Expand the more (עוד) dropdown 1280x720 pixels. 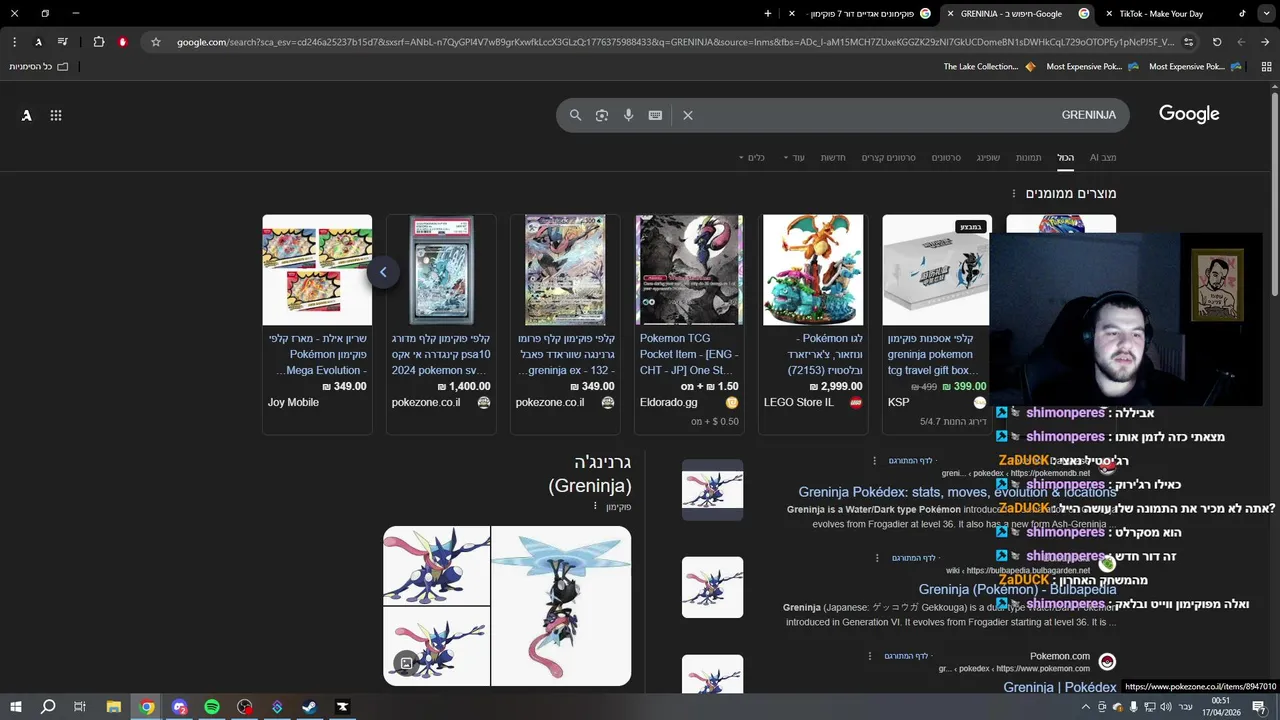[794, 158]
